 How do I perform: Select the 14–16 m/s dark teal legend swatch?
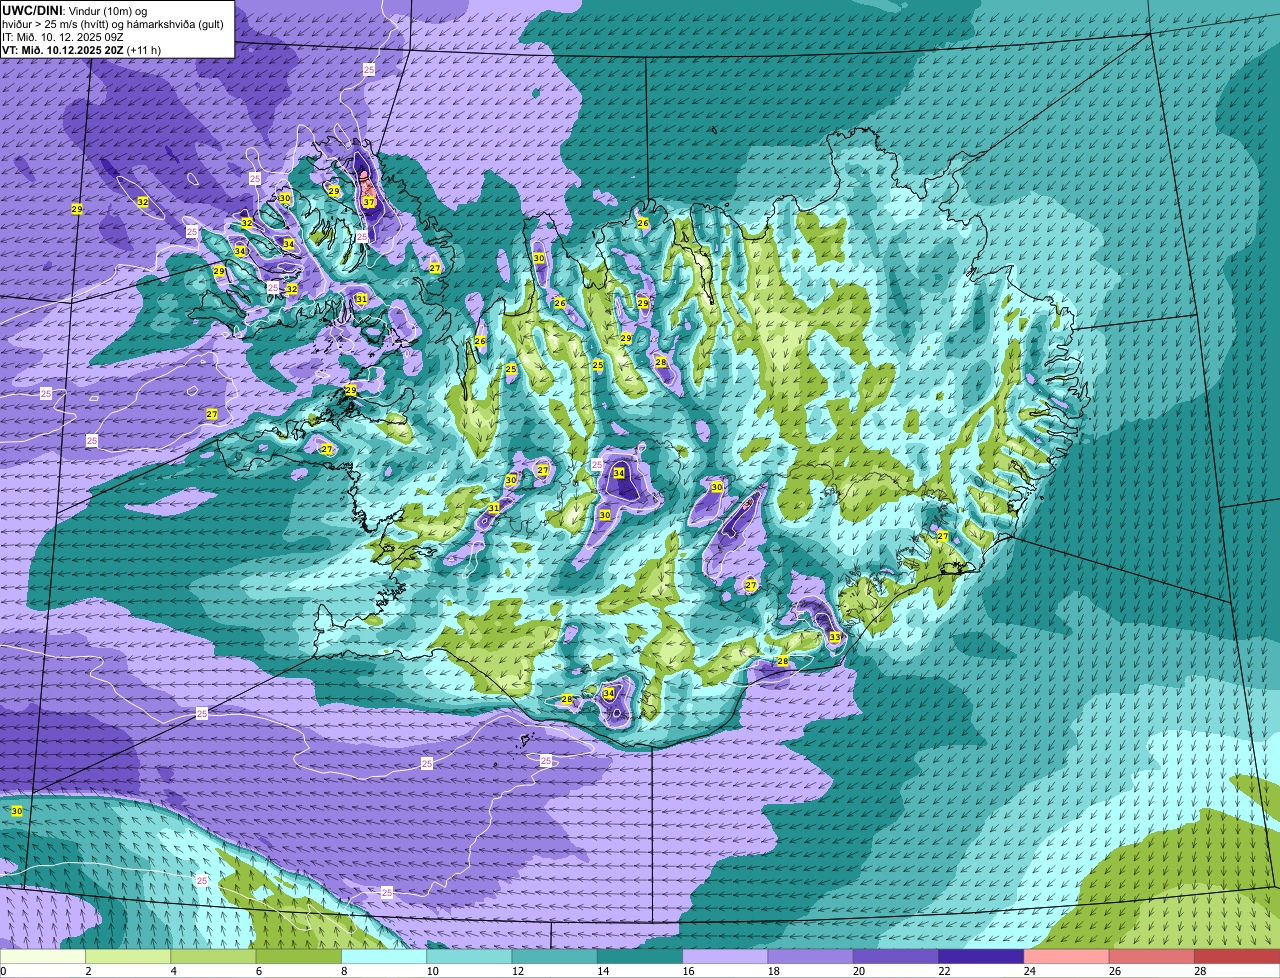click(640, 957)
